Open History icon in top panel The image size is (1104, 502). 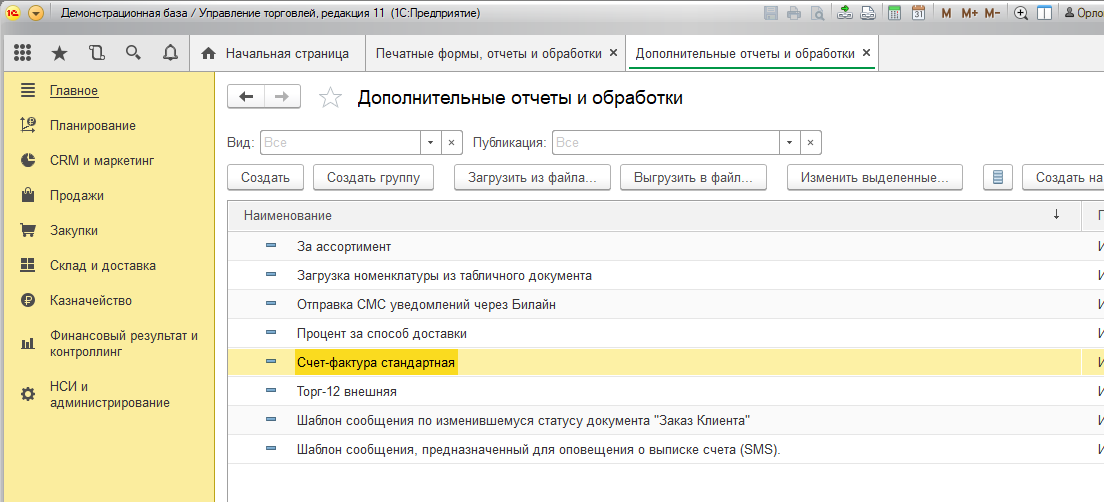96,54
